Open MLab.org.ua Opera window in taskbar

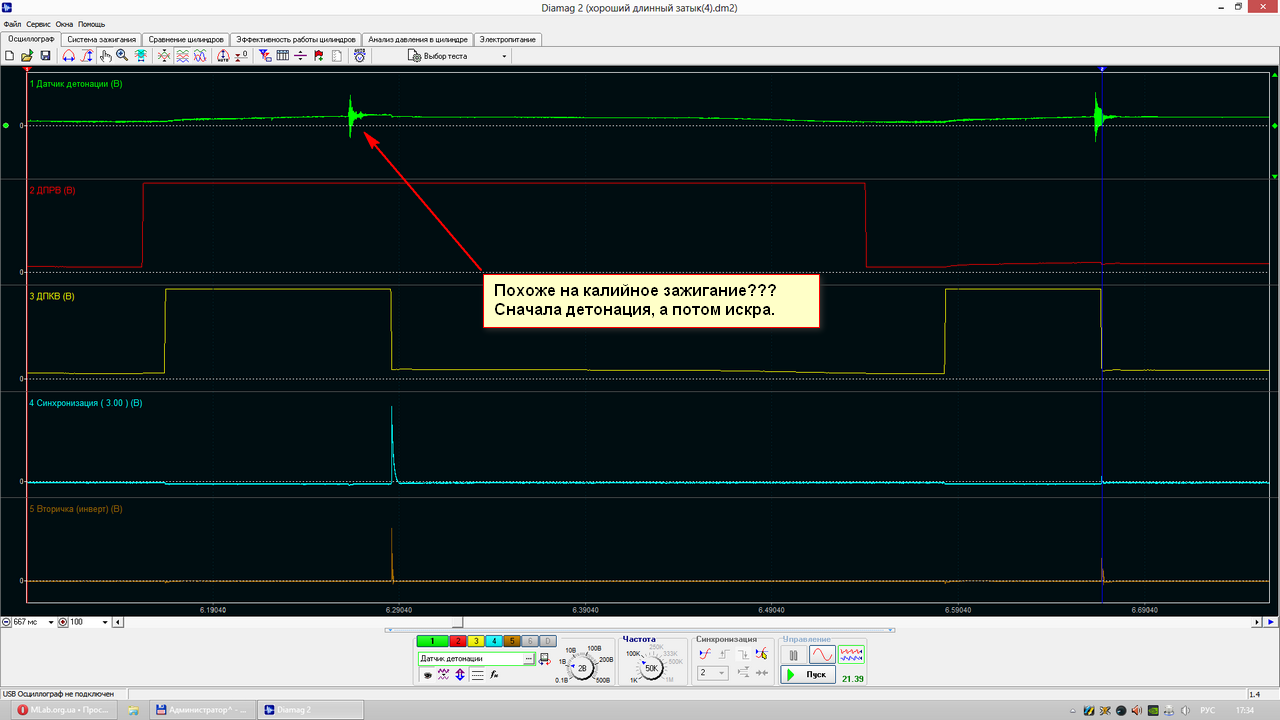[63, 709]
